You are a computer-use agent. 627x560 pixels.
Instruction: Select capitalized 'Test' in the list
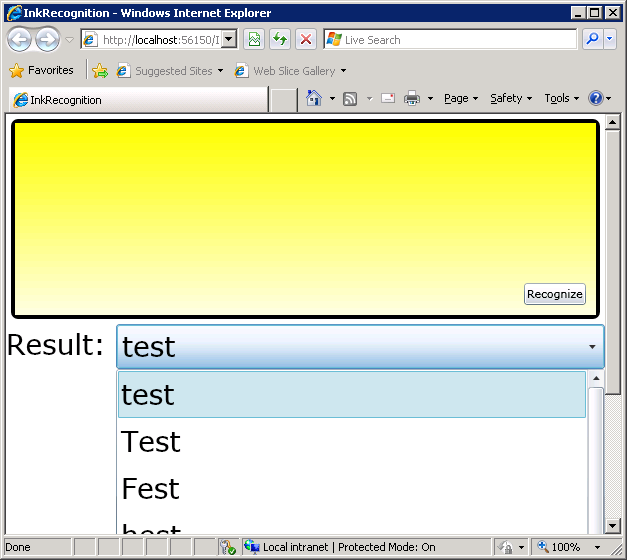click(352, 442)
